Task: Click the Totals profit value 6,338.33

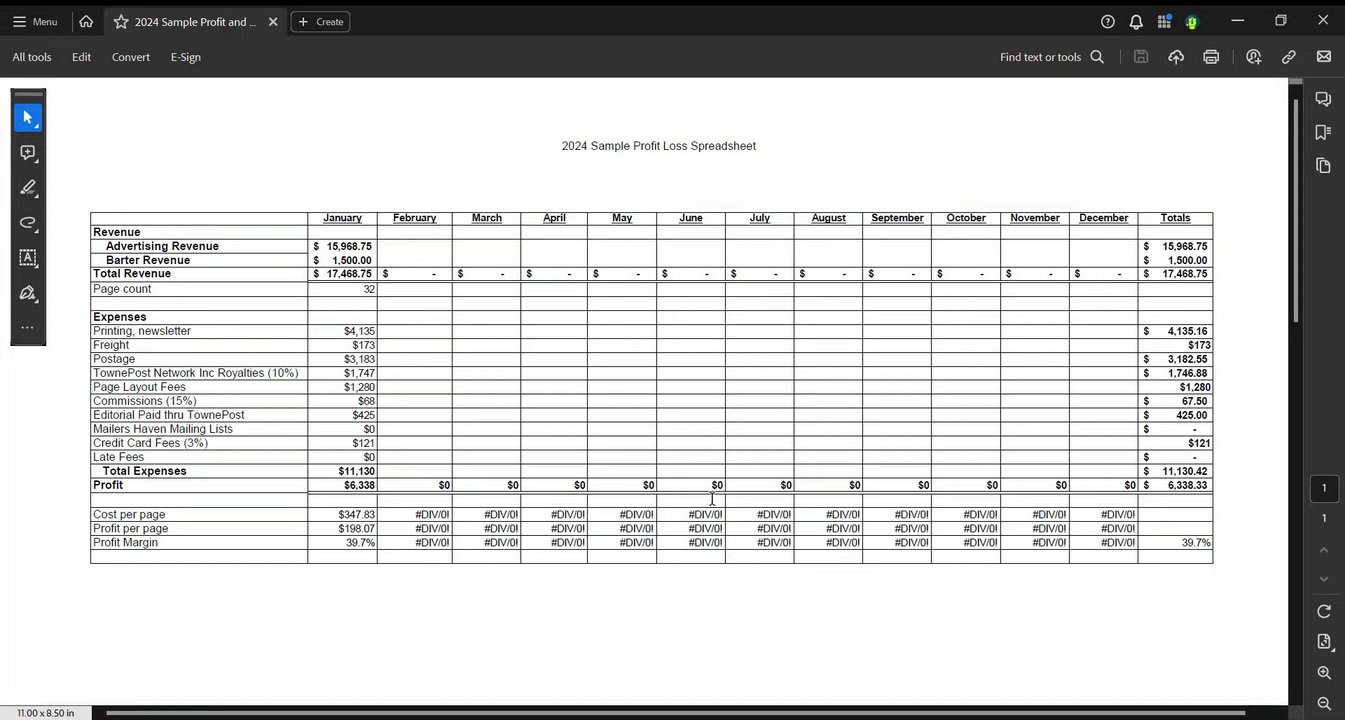Action: point(1185,485)
